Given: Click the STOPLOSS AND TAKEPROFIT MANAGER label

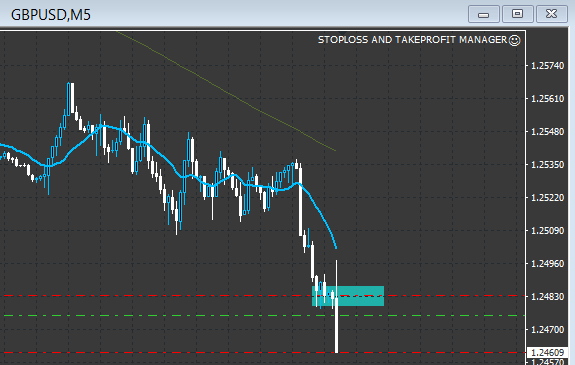Looking at the screenshot, I should (412, 40).
